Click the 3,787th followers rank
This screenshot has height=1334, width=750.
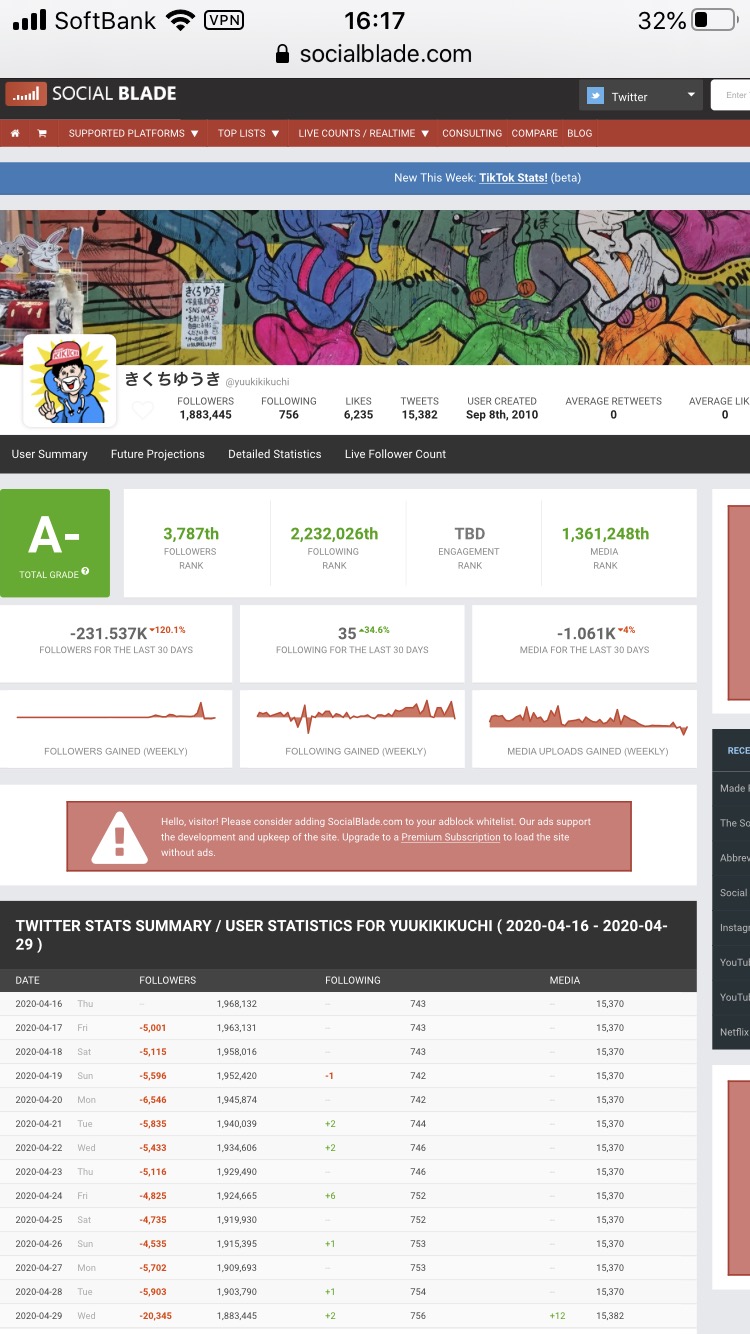coord(191,534)
